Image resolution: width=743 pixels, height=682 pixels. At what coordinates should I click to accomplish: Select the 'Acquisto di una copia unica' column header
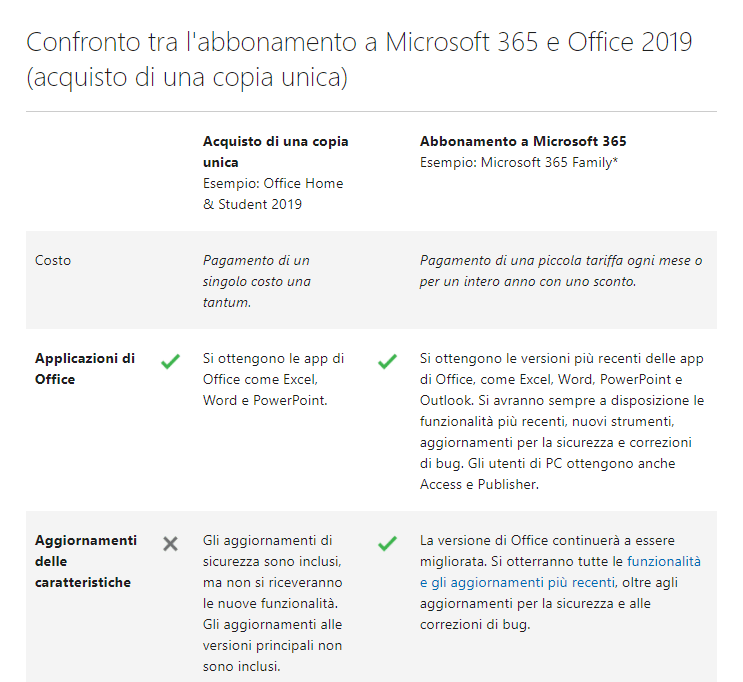point(275,152)
